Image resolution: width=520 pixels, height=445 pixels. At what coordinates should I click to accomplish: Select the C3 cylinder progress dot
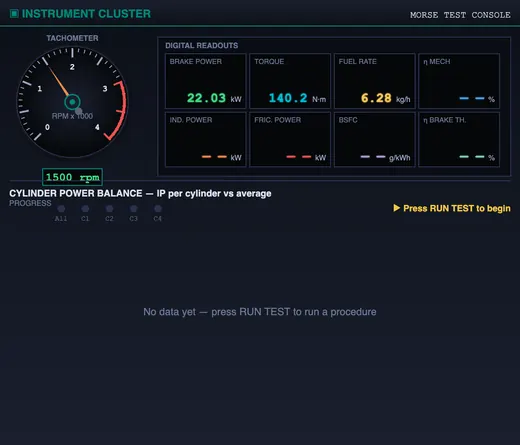coord(134,209)
